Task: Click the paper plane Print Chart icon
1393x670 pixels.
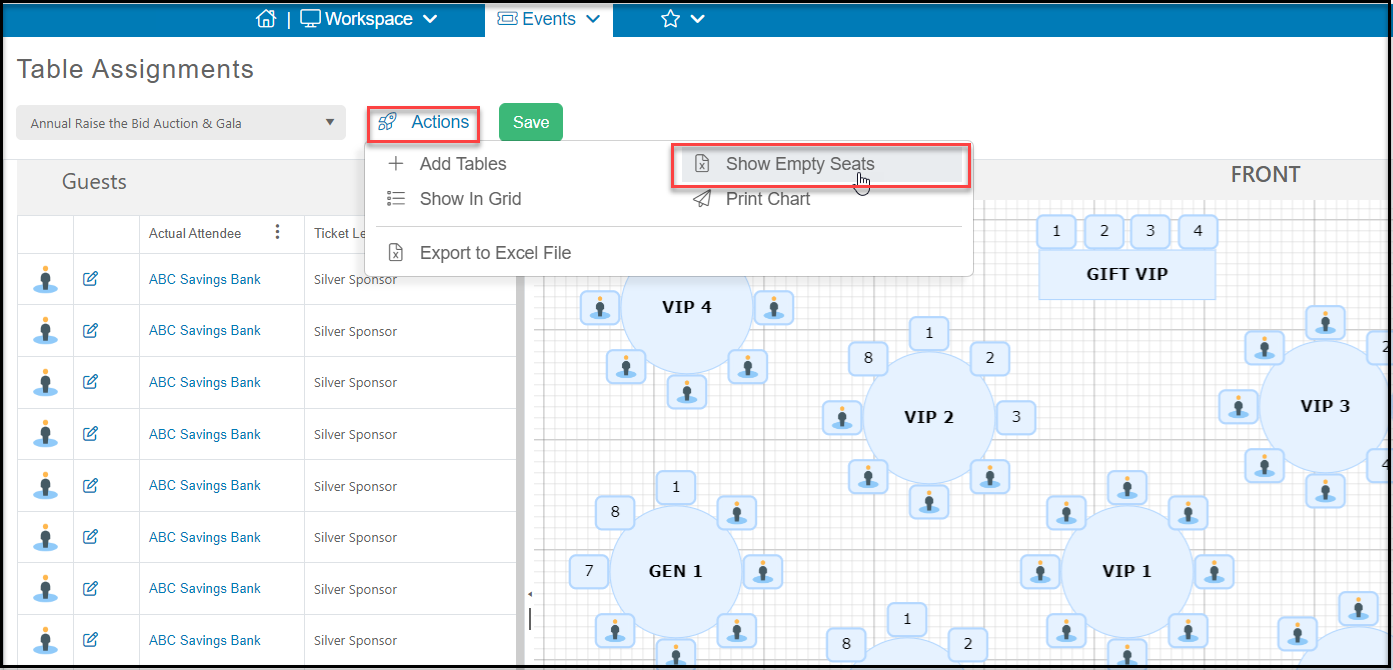Action: coord(703,199)
